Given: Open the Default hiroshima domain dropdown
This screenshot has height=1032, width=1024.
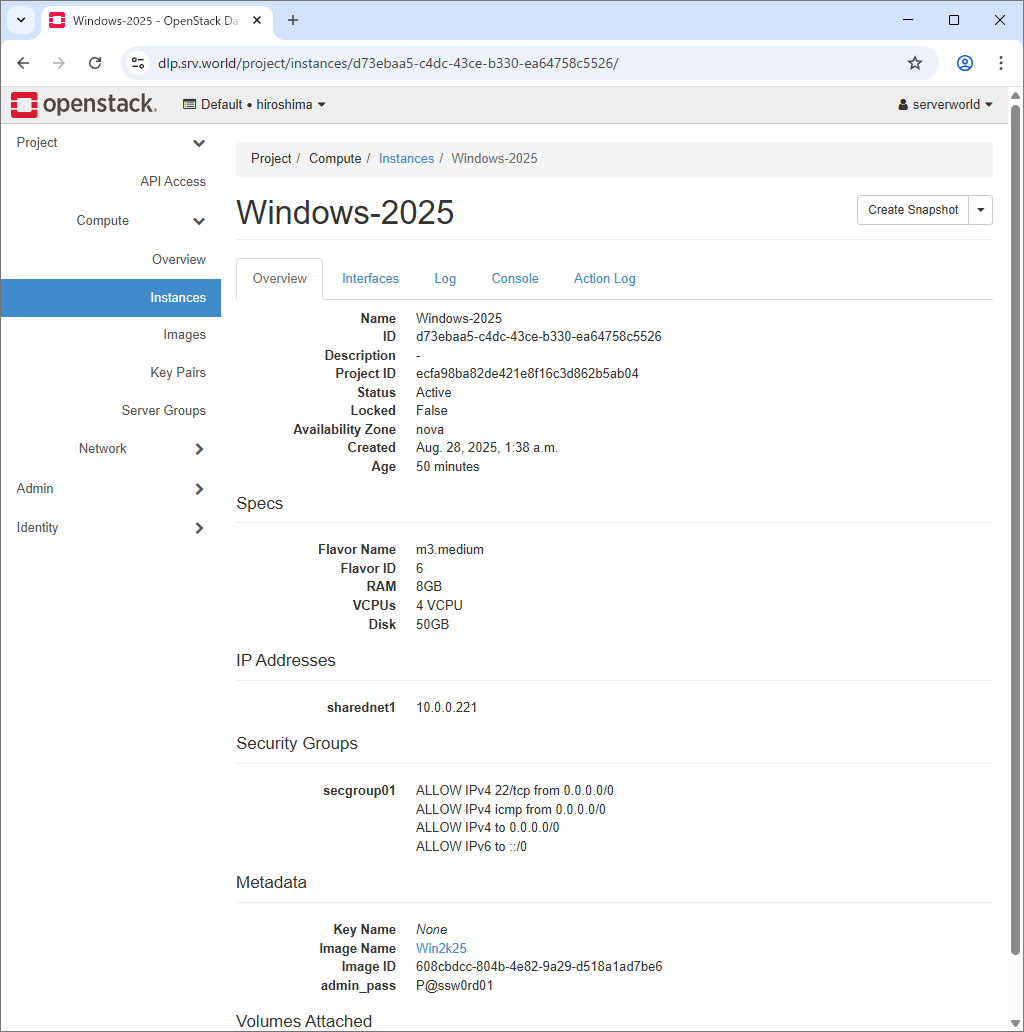Looking at the screenshot, I should coord(253,104).
